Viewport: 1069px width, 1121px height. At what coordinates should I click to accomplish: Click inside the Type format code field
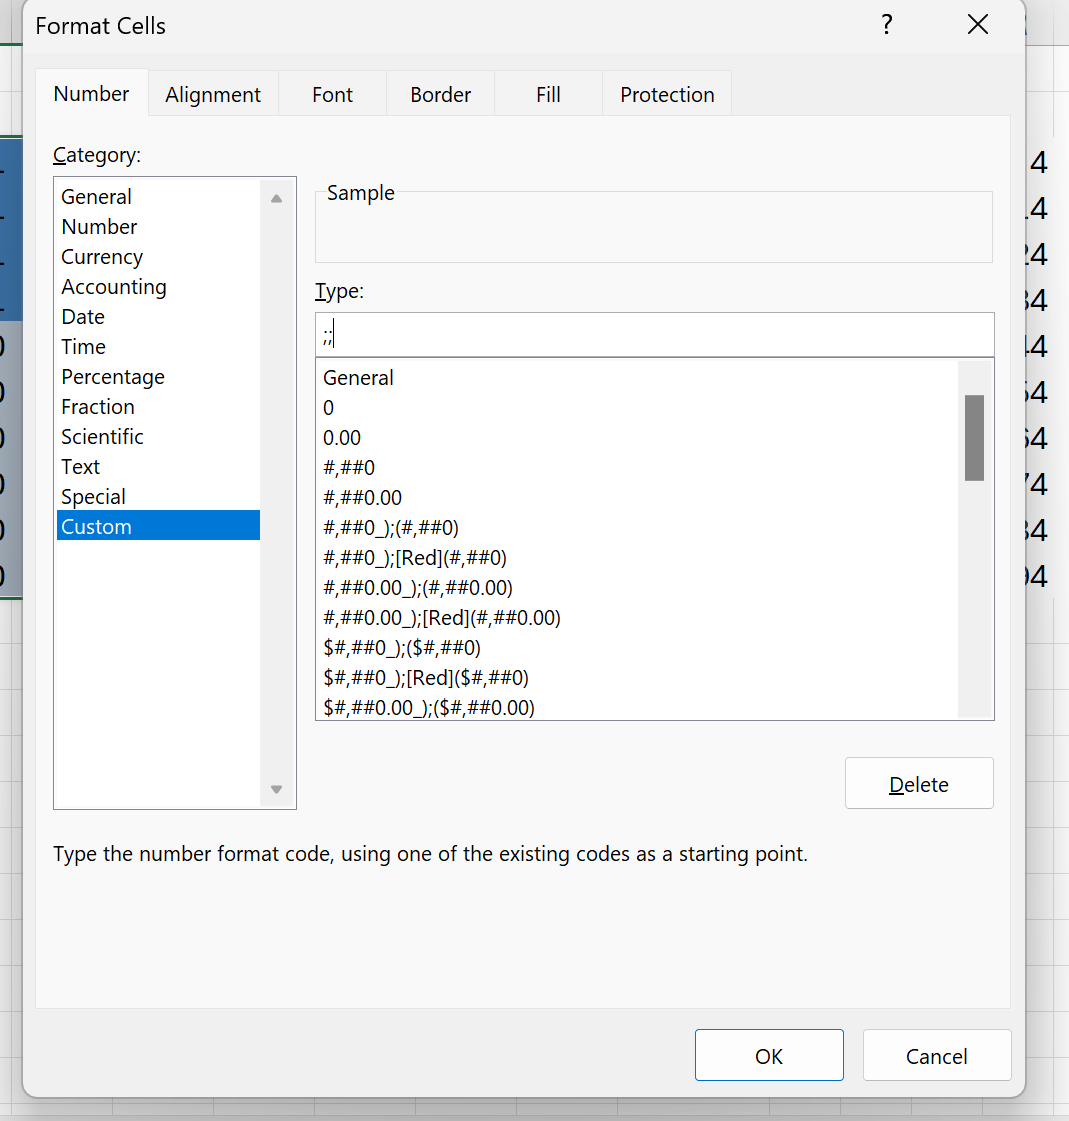tap(654, 335)
